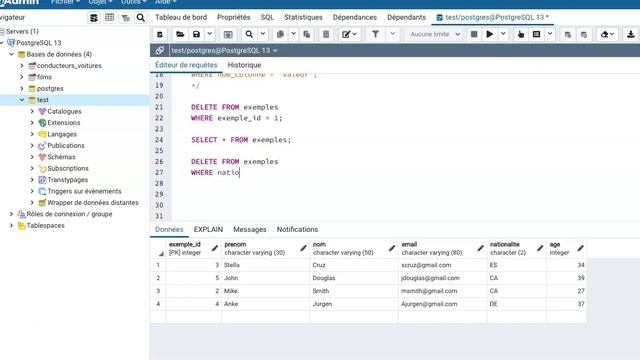Click in the query editor at line 27
Image resolution: width=640 pixels, height=360 pixels.
pyautogui.click(x=406, y=172)
